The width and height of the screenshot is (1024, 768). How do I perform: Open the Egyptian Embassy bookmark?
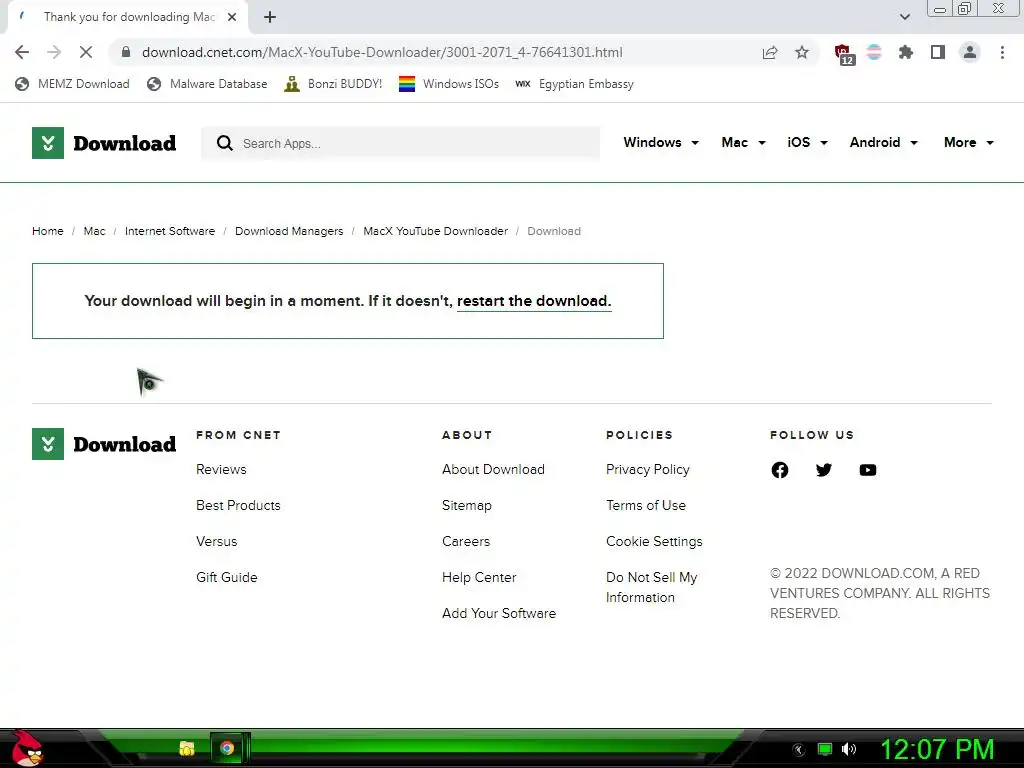point(575,84)
